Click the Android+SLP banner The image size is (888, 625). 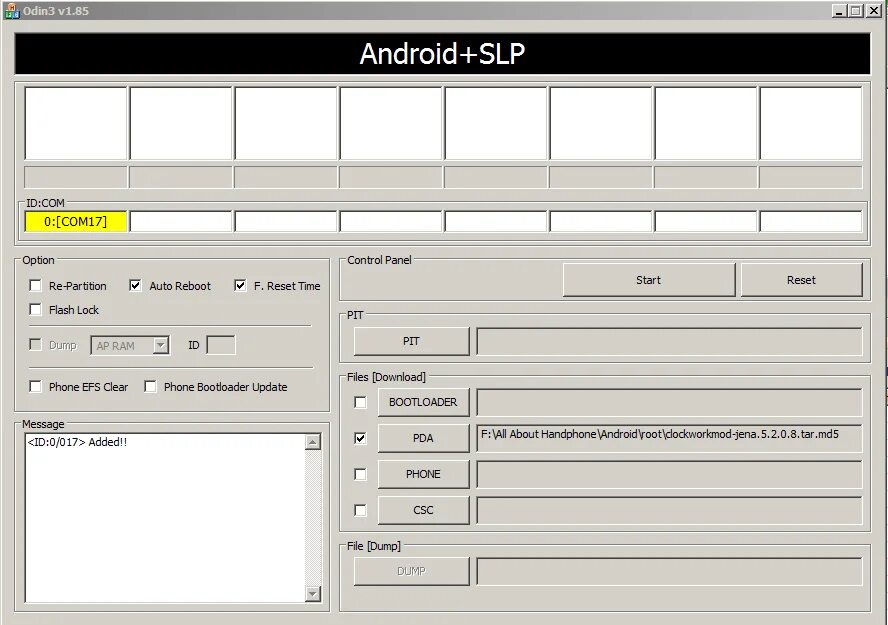tap(442, 54)
